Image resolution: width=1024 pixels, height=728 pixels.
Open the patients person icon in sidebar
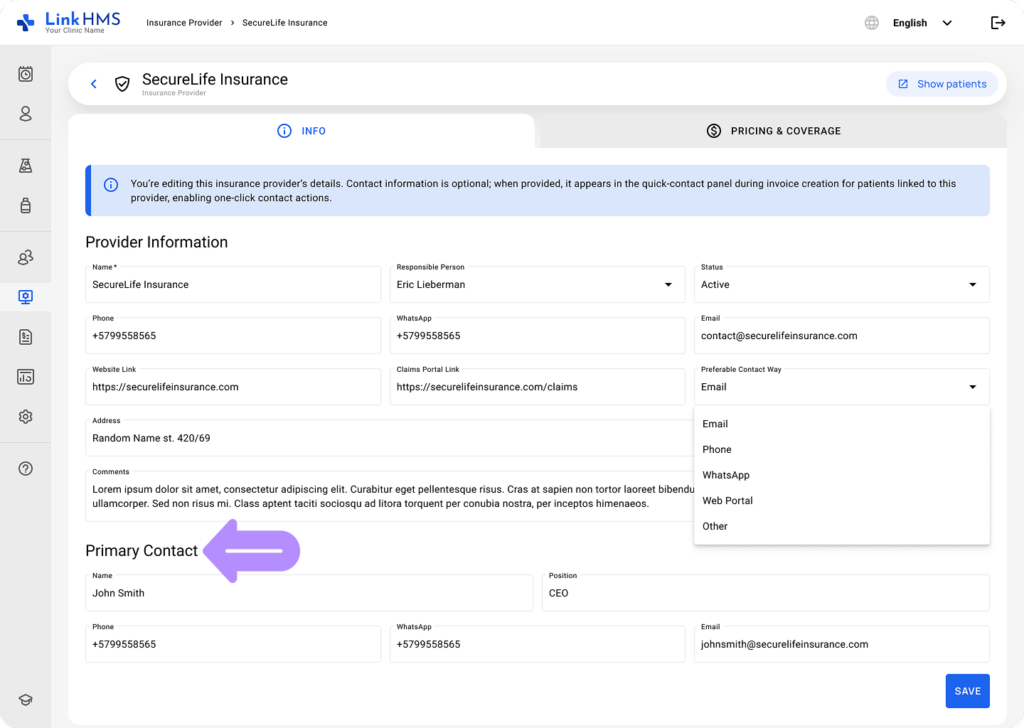[x=25, y=114]
